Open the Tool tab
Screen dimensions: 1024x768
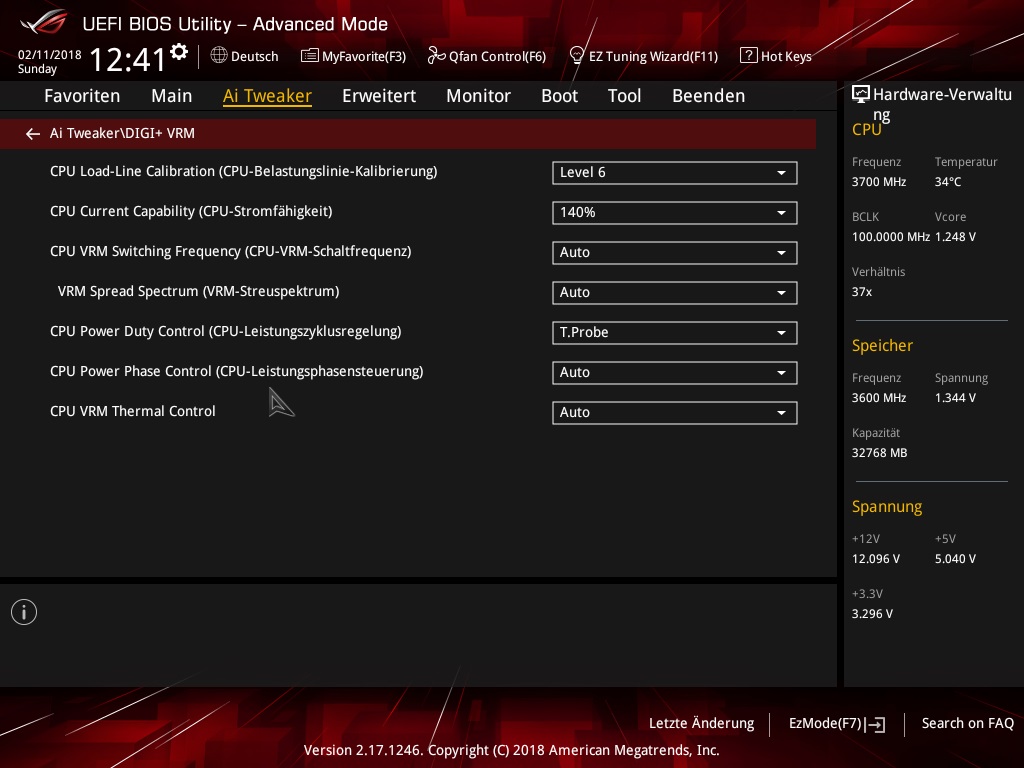point(624,96)
